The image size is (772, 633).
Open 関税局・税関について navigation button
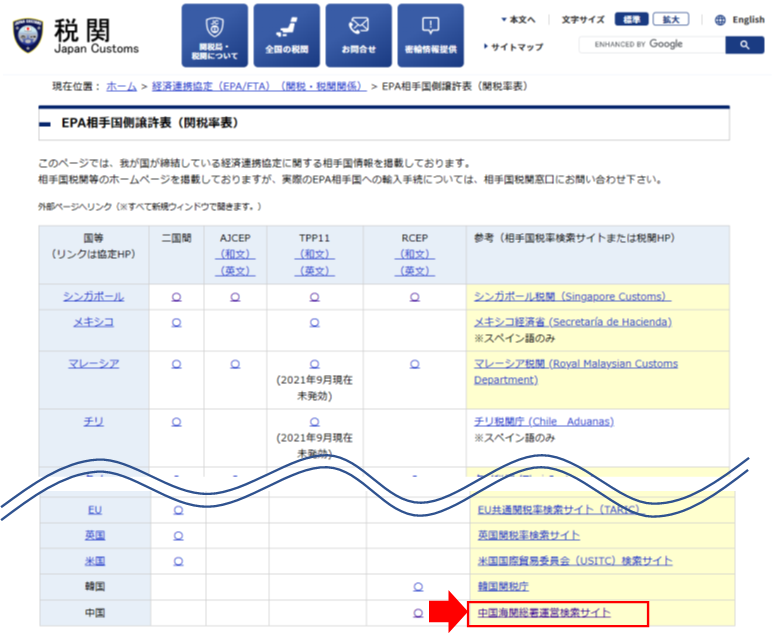pos(215,35)
